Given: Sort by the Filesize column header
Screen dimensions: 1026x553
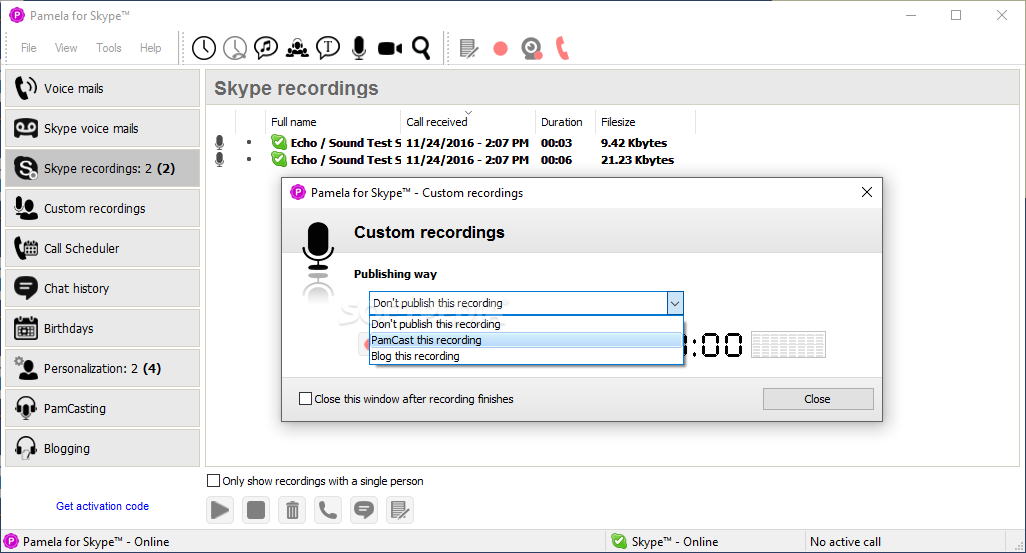Looking at the screenshot, I should [x=645, y=122].
